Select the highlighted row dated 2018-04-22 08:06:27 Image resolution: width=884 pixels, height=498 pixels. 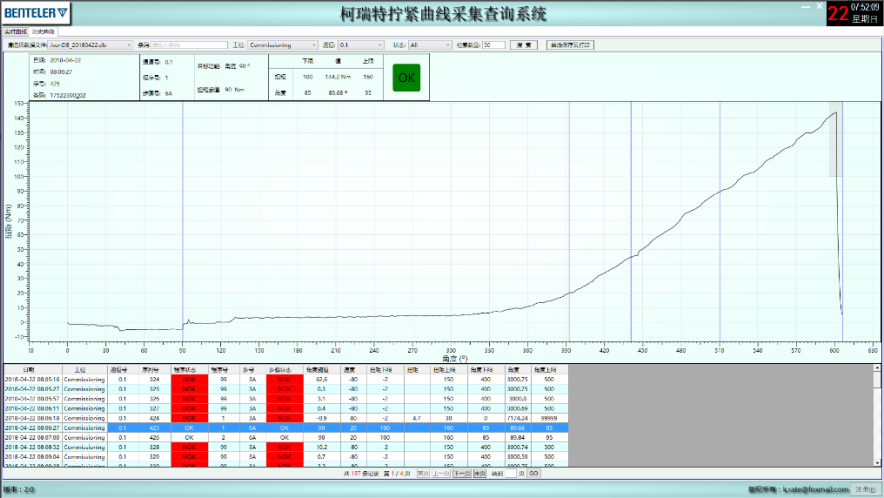coord(285,428)
